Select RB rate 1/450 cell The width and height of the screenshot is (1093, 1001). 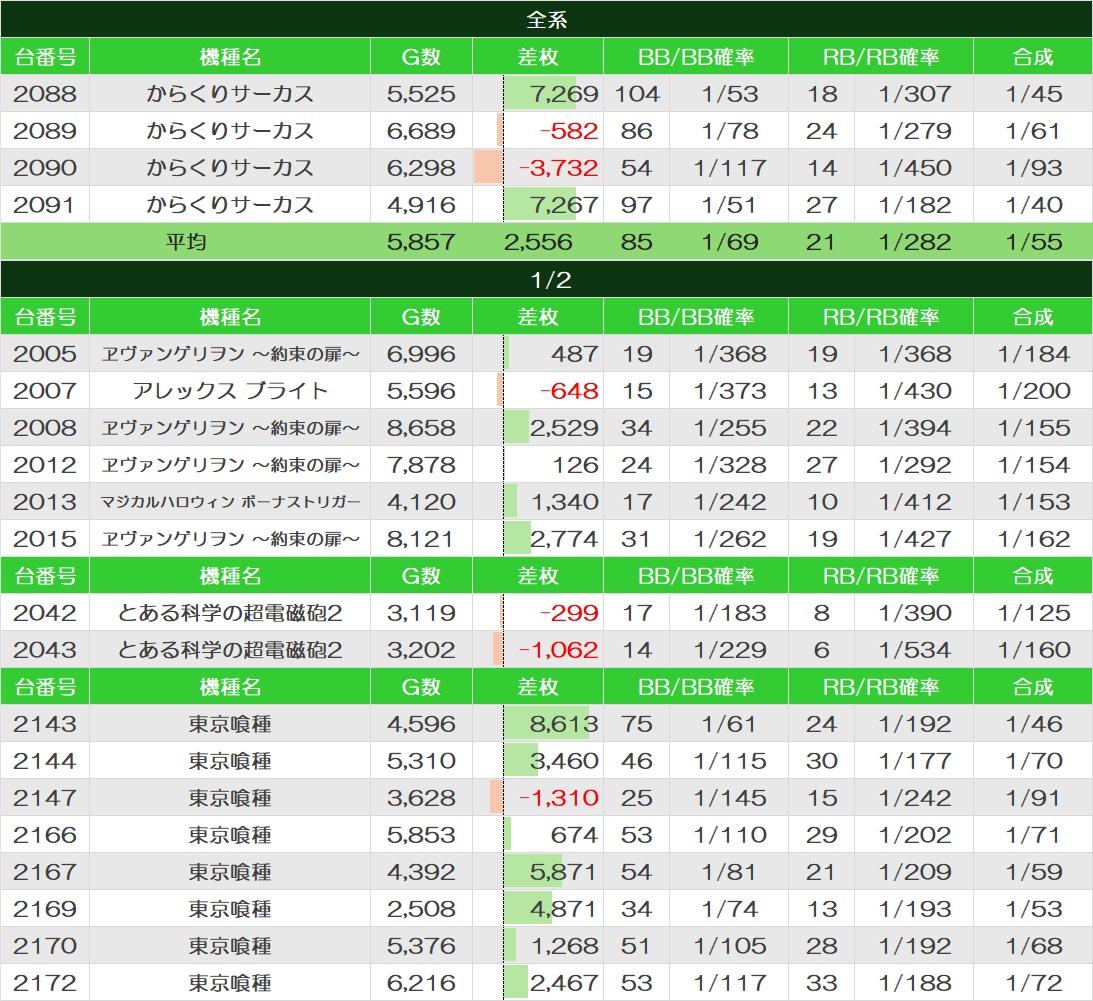coord(915,167)
